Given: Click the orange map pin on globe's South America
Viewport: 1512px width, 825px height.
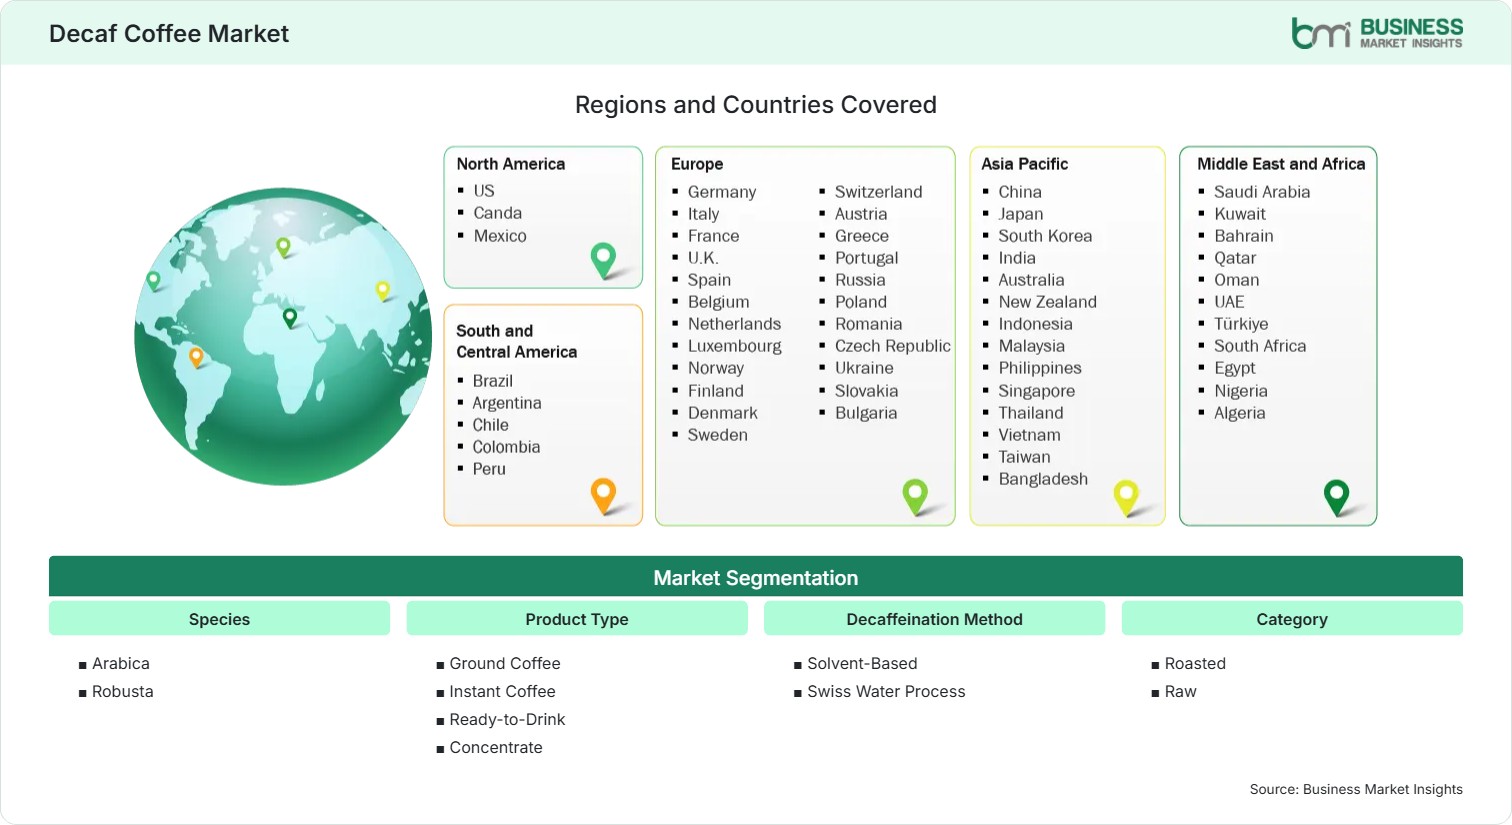Looking at the screenshot, I should (196, 357).
